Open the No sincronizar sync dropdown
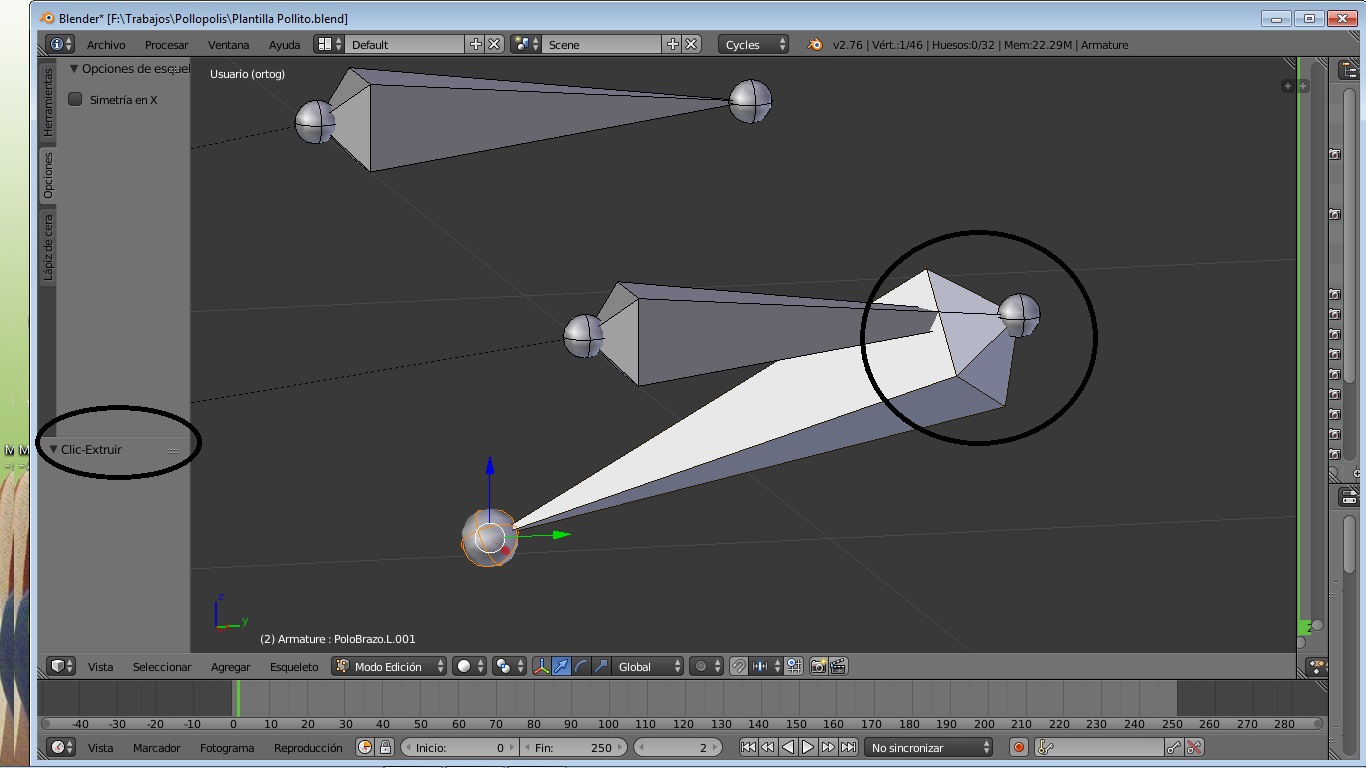 [929, 747]
